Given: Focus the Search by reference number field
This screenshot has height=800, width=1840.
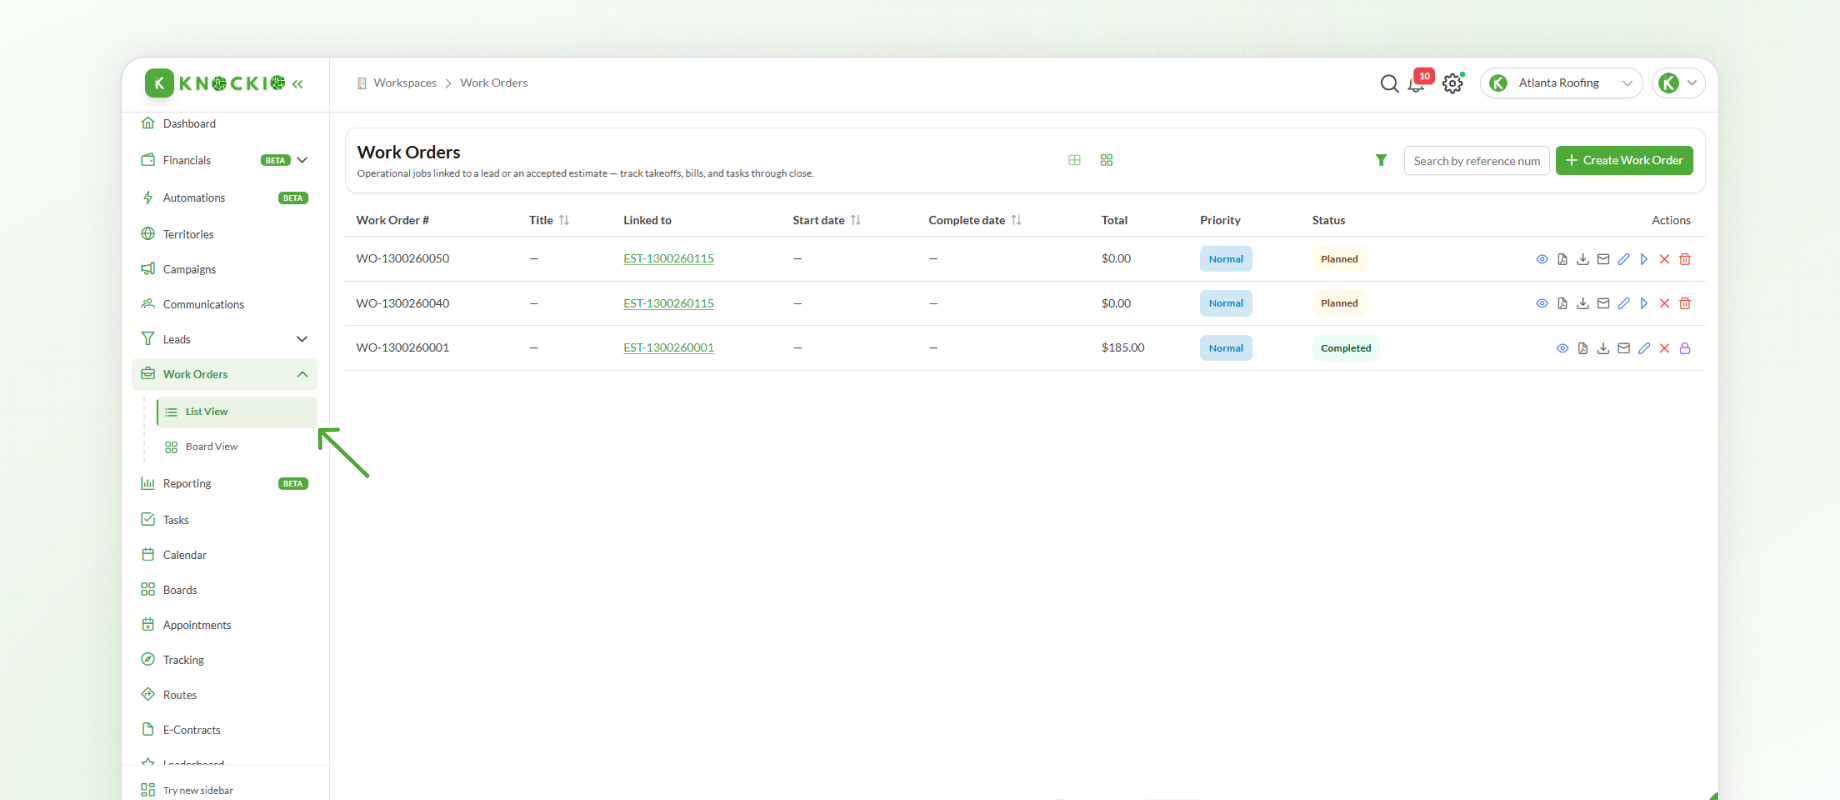Looking at the screenshot, I should (1476, 160).
